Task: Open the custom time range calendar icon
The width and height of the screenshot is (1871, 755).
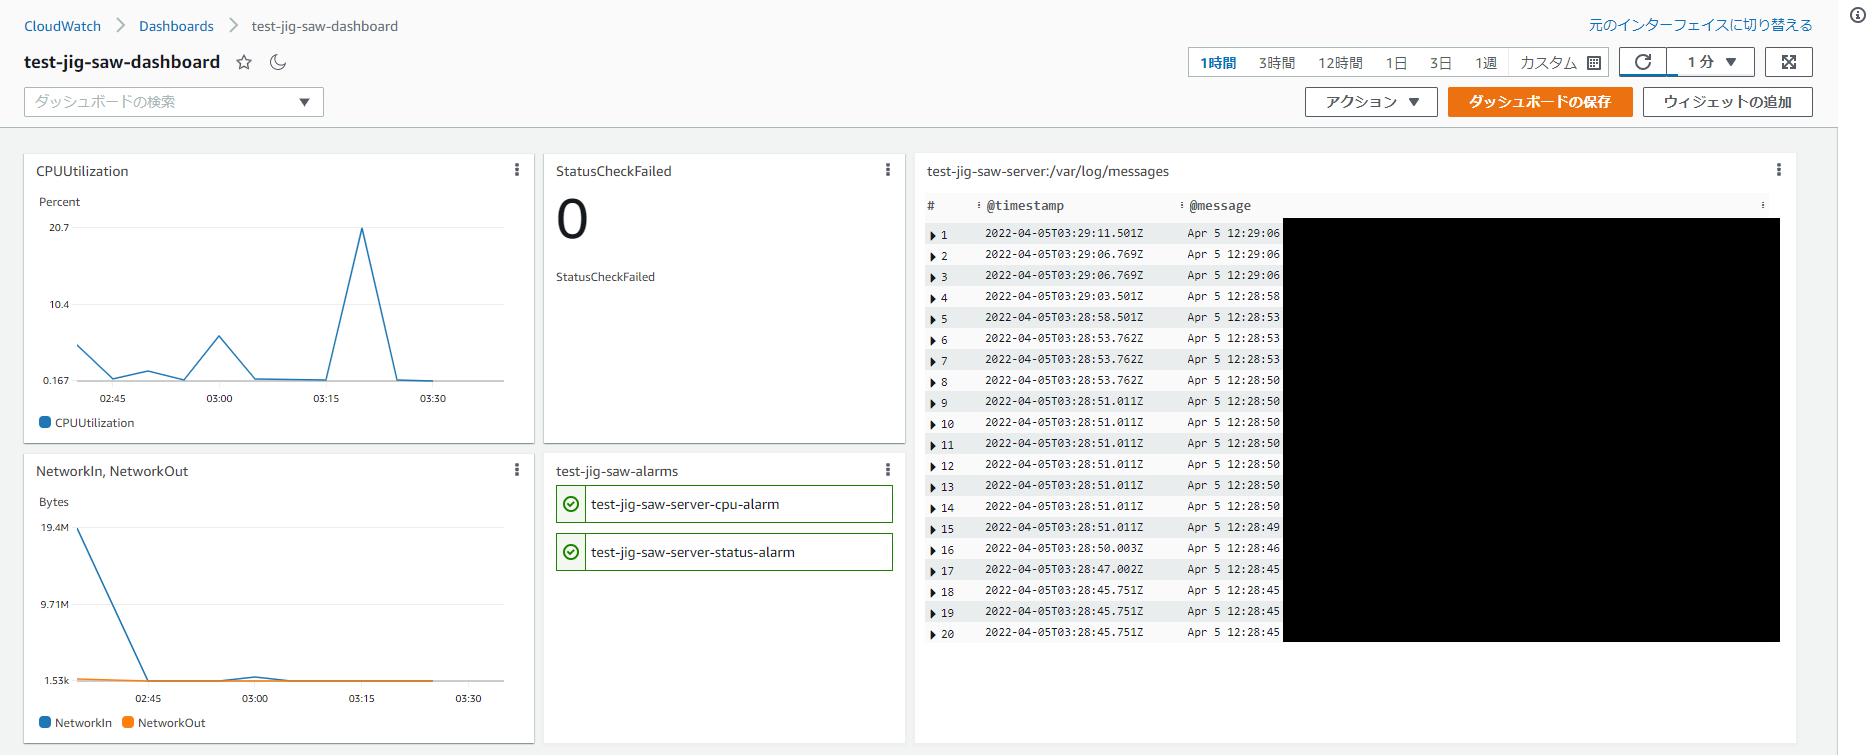Action: coord(1594,63)
